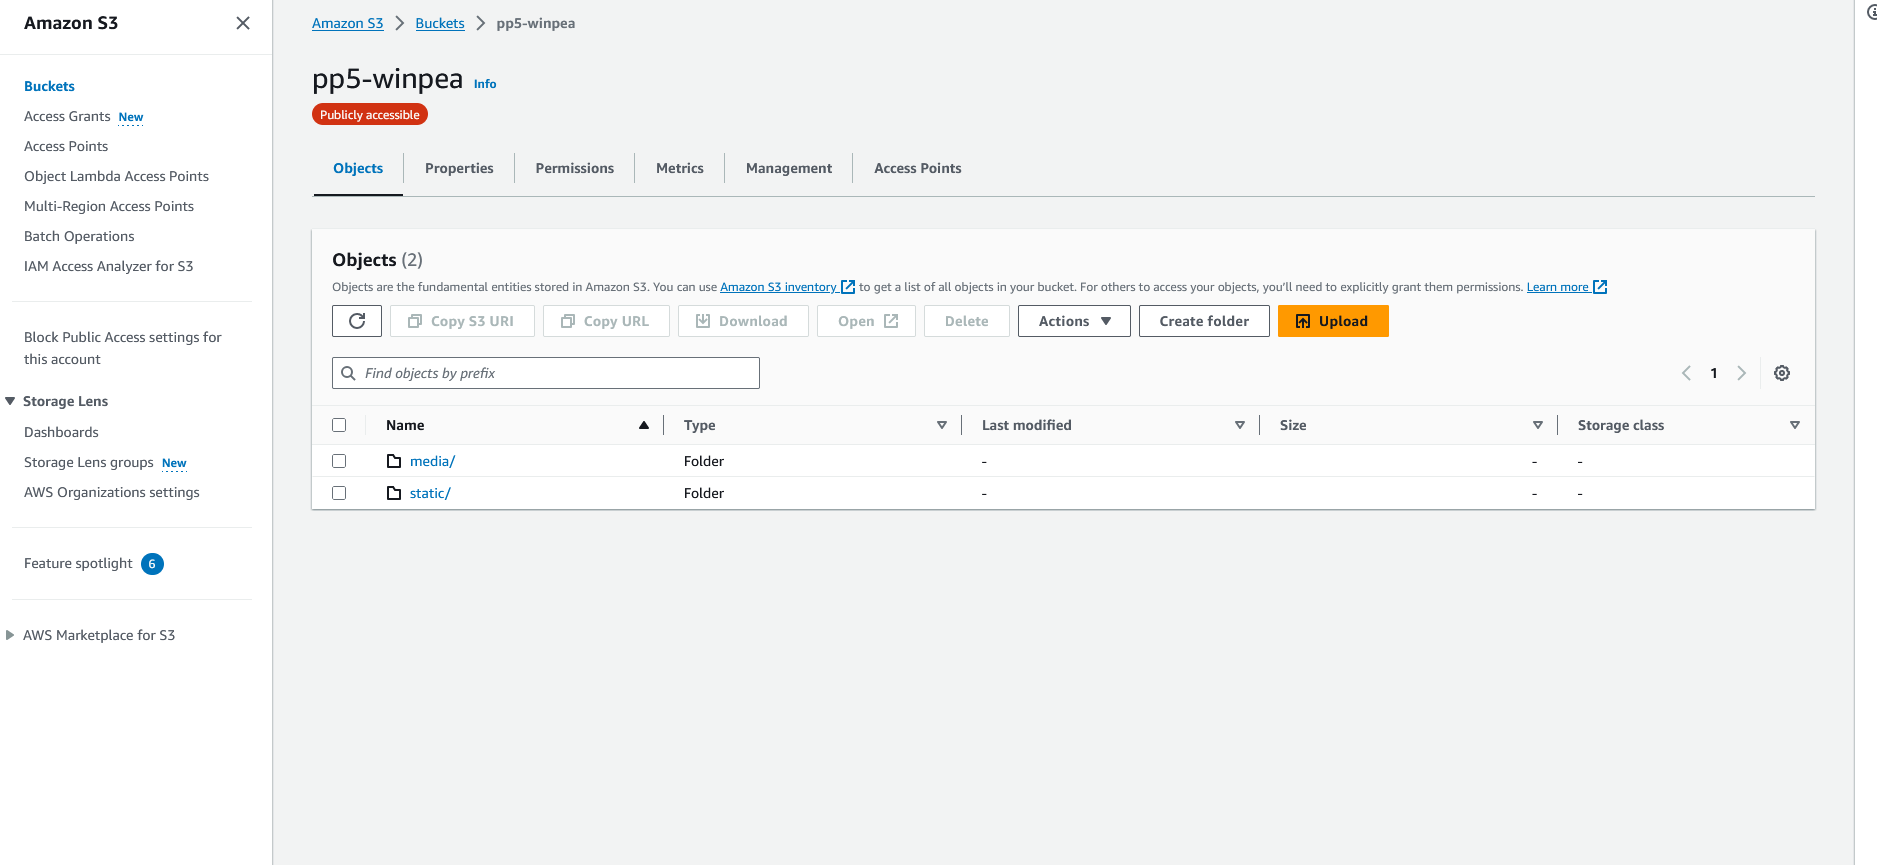The image size is (1877, 865).
Task: Open Access Points in the sidebar
Action: pos(66,146)
